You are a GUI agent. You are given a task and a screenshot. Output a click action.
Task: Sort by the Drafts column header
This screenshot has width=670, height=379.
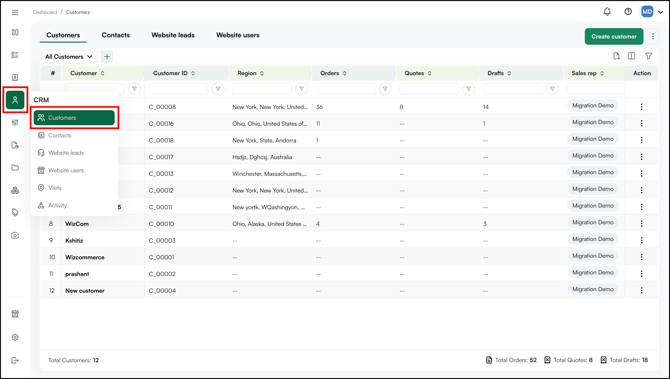point(499,73)
